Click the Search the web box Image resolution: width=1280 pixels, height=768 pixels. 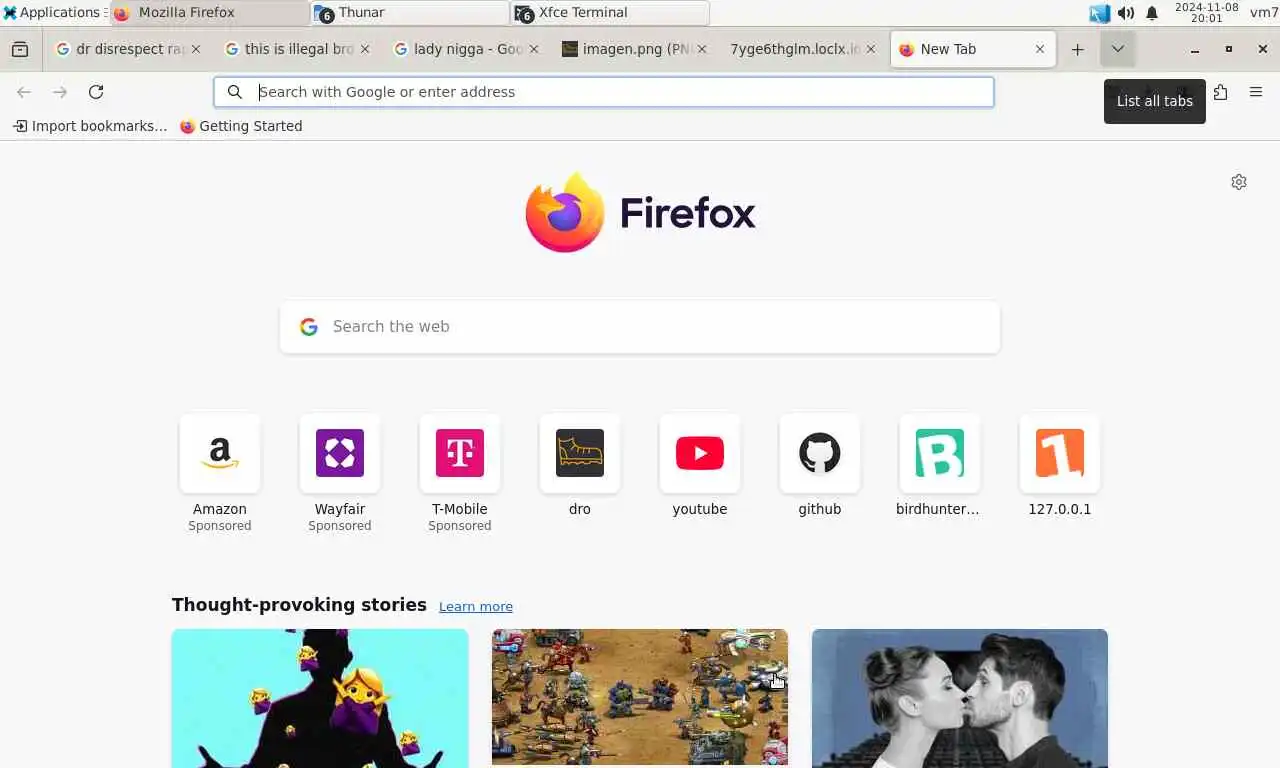pyautogui.click(x=640, y=327)
